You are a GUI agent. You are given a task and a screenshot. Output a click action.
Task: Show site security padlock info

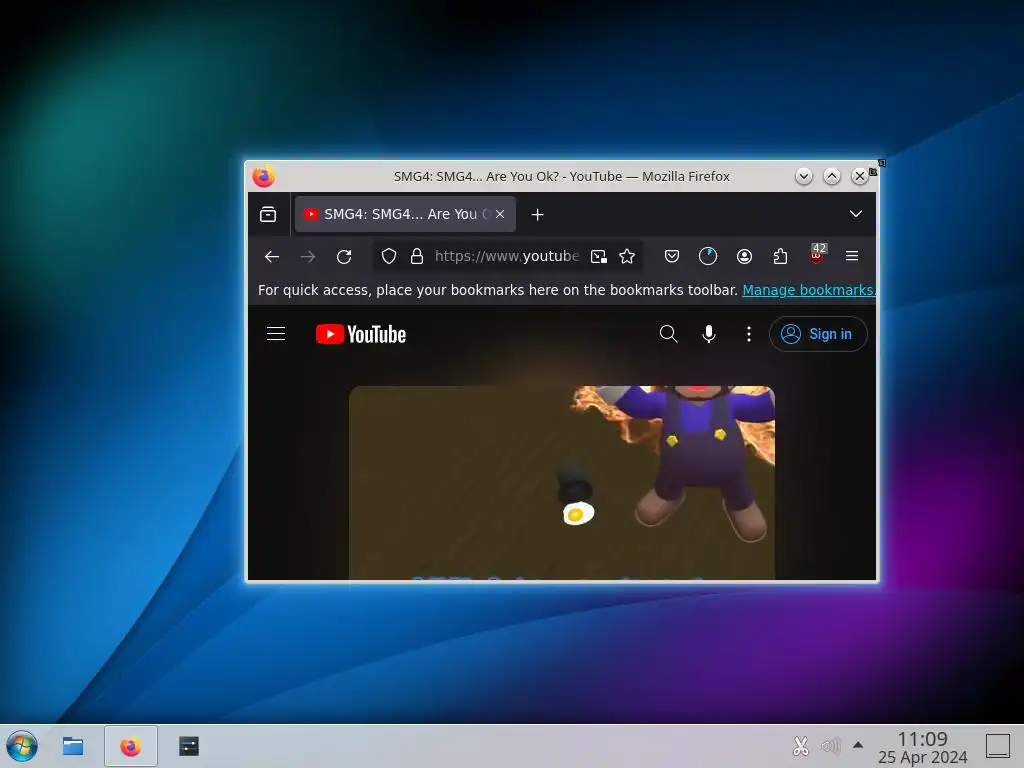417,257
